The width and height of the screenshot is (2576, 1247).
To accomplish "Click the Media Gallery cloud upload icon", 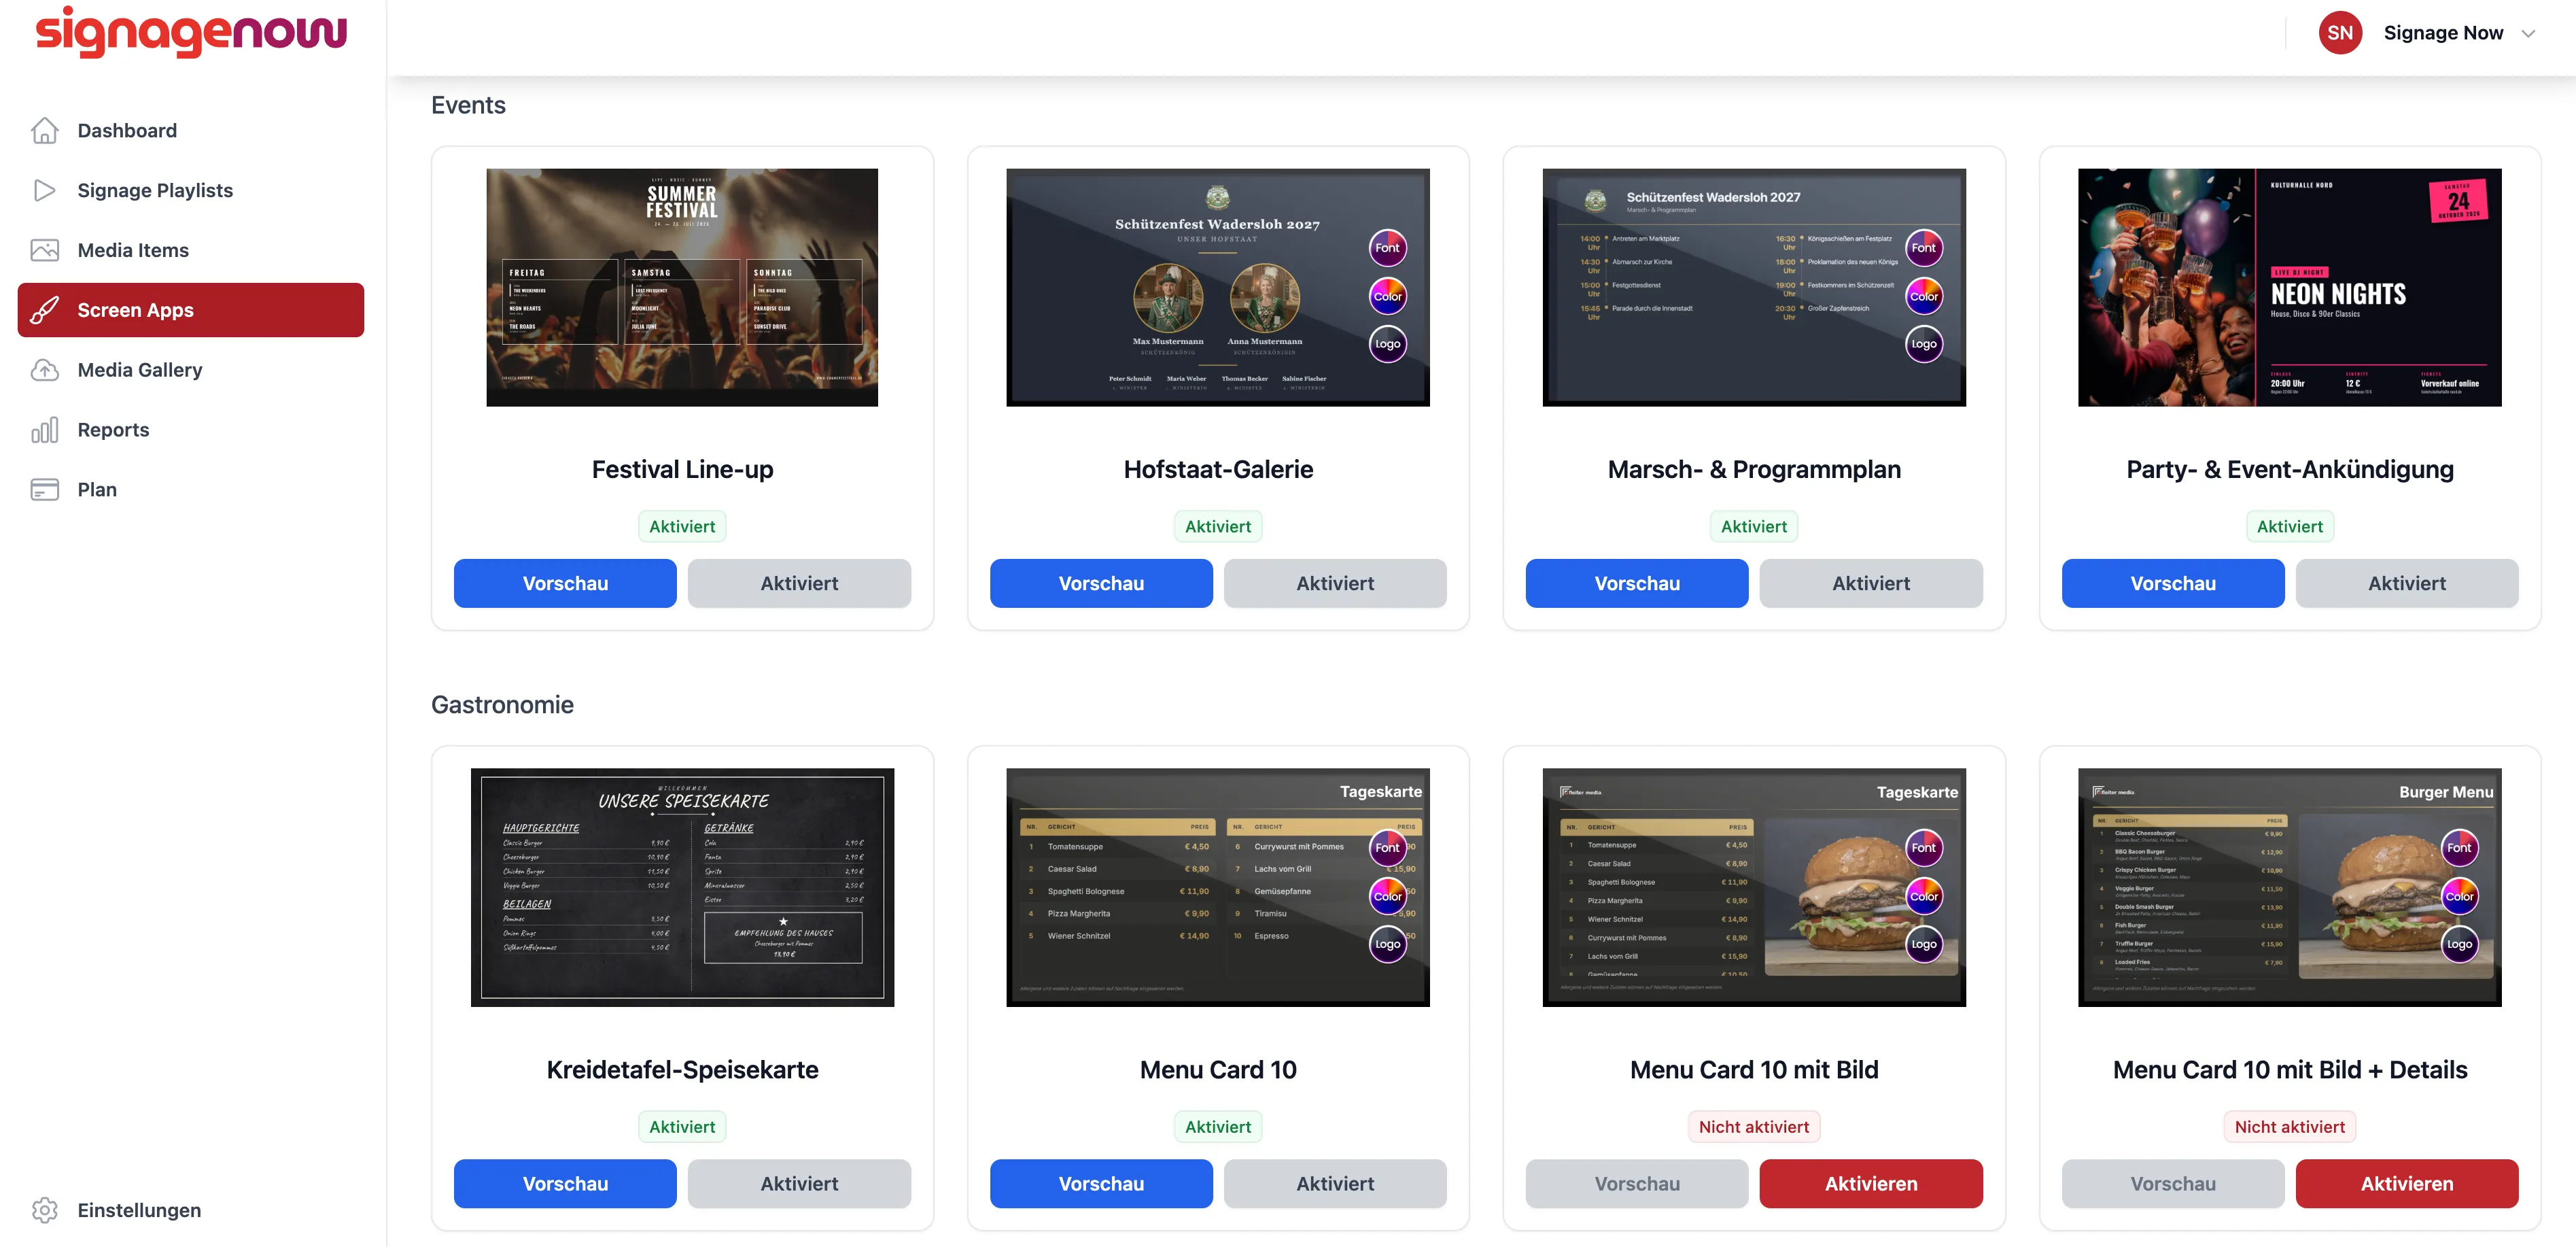I will [x=44, y=370].
